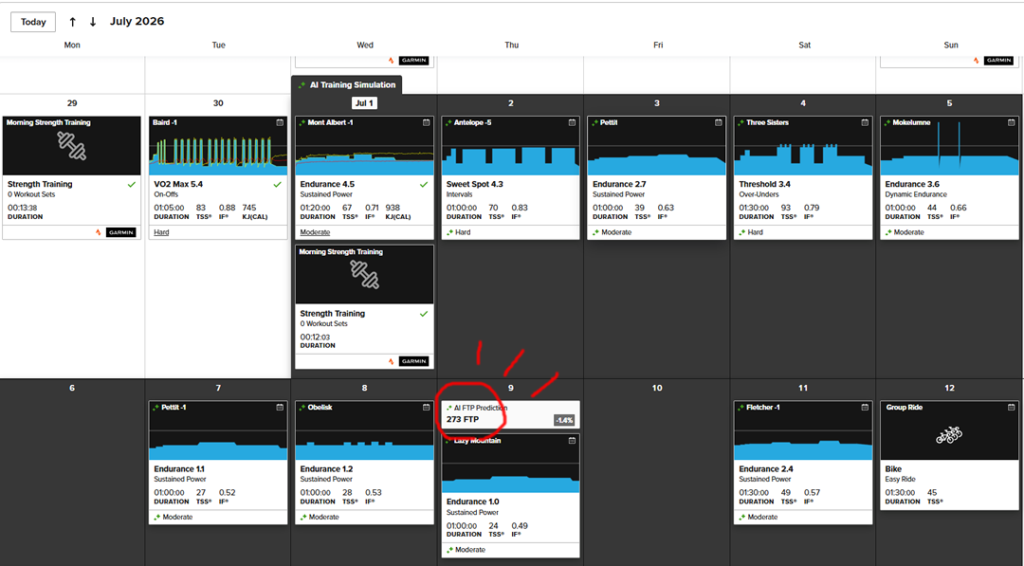
Task: Click calendar icon on Group Ride card
Action: (1011, 407)
